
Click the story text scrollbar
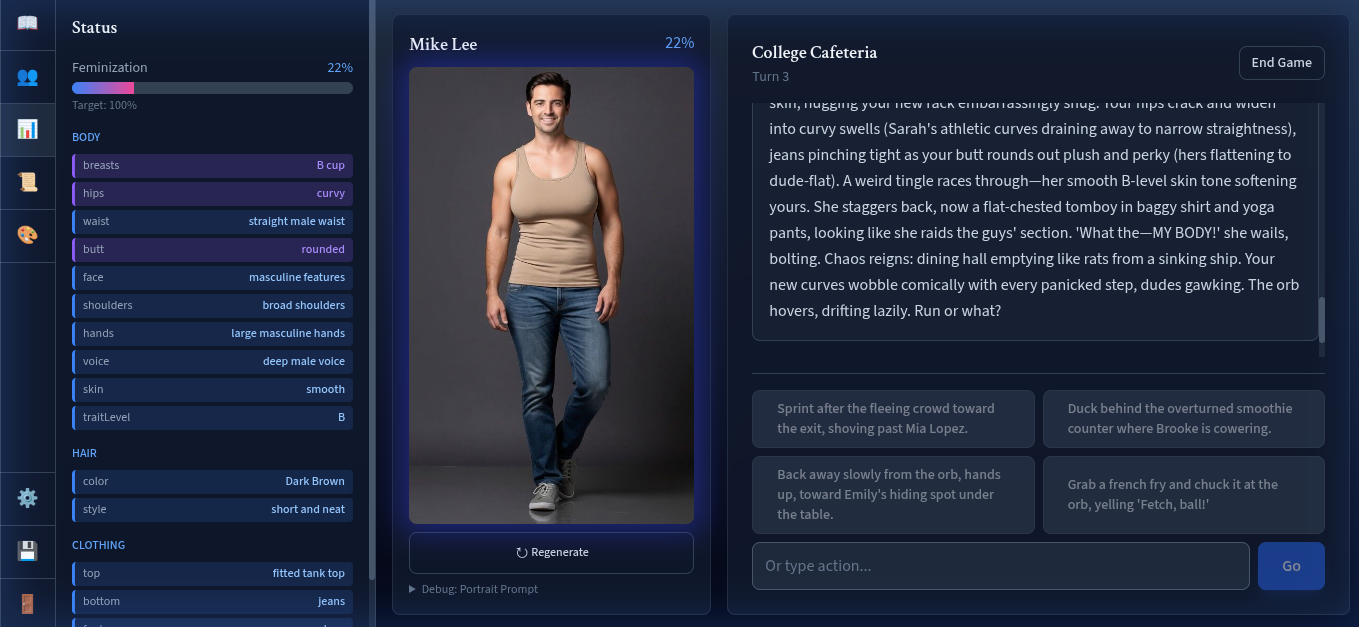tap(1321, 320)
